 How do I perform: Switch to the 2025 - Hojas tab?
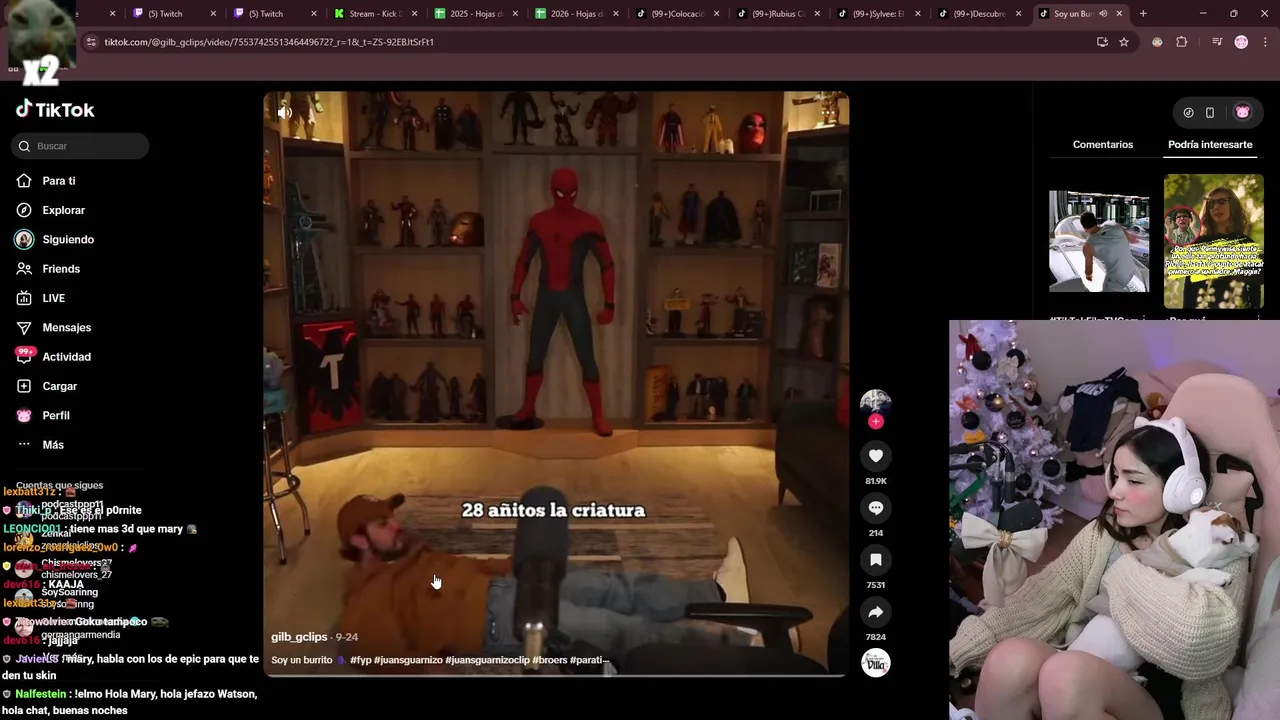point(475,14)
